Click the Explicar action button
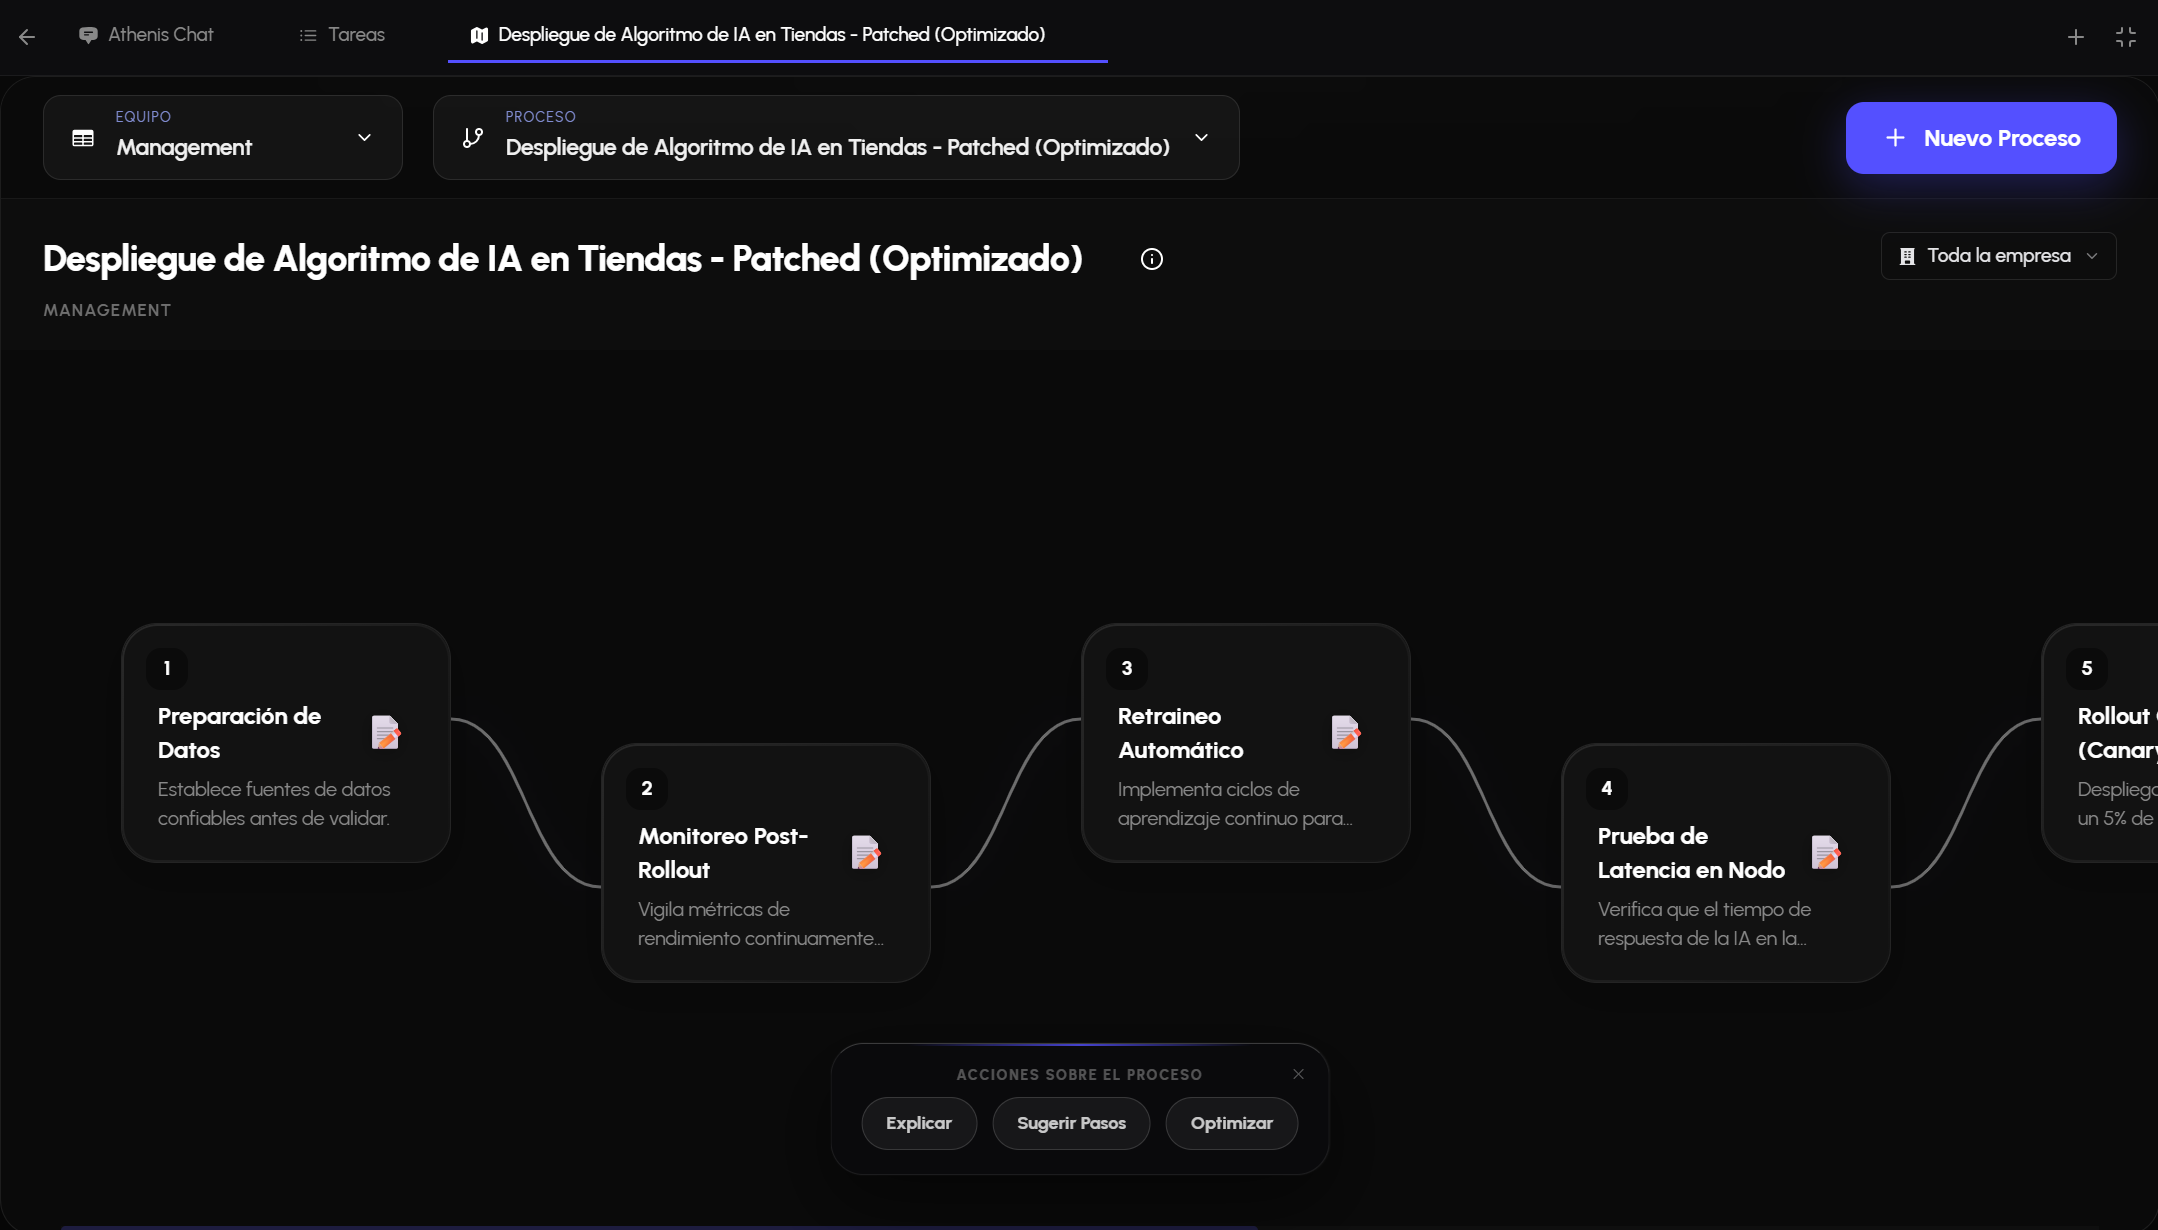The image size is (2158, 1230). 919,1123
